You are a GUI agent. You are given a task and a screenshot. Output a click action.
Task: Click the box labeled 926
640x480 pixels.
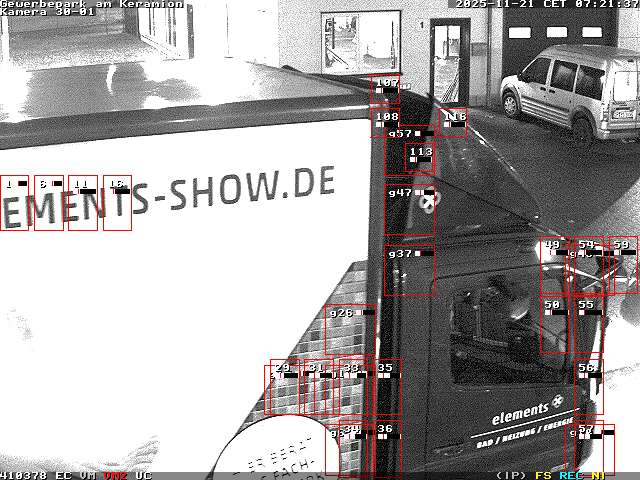351,330
